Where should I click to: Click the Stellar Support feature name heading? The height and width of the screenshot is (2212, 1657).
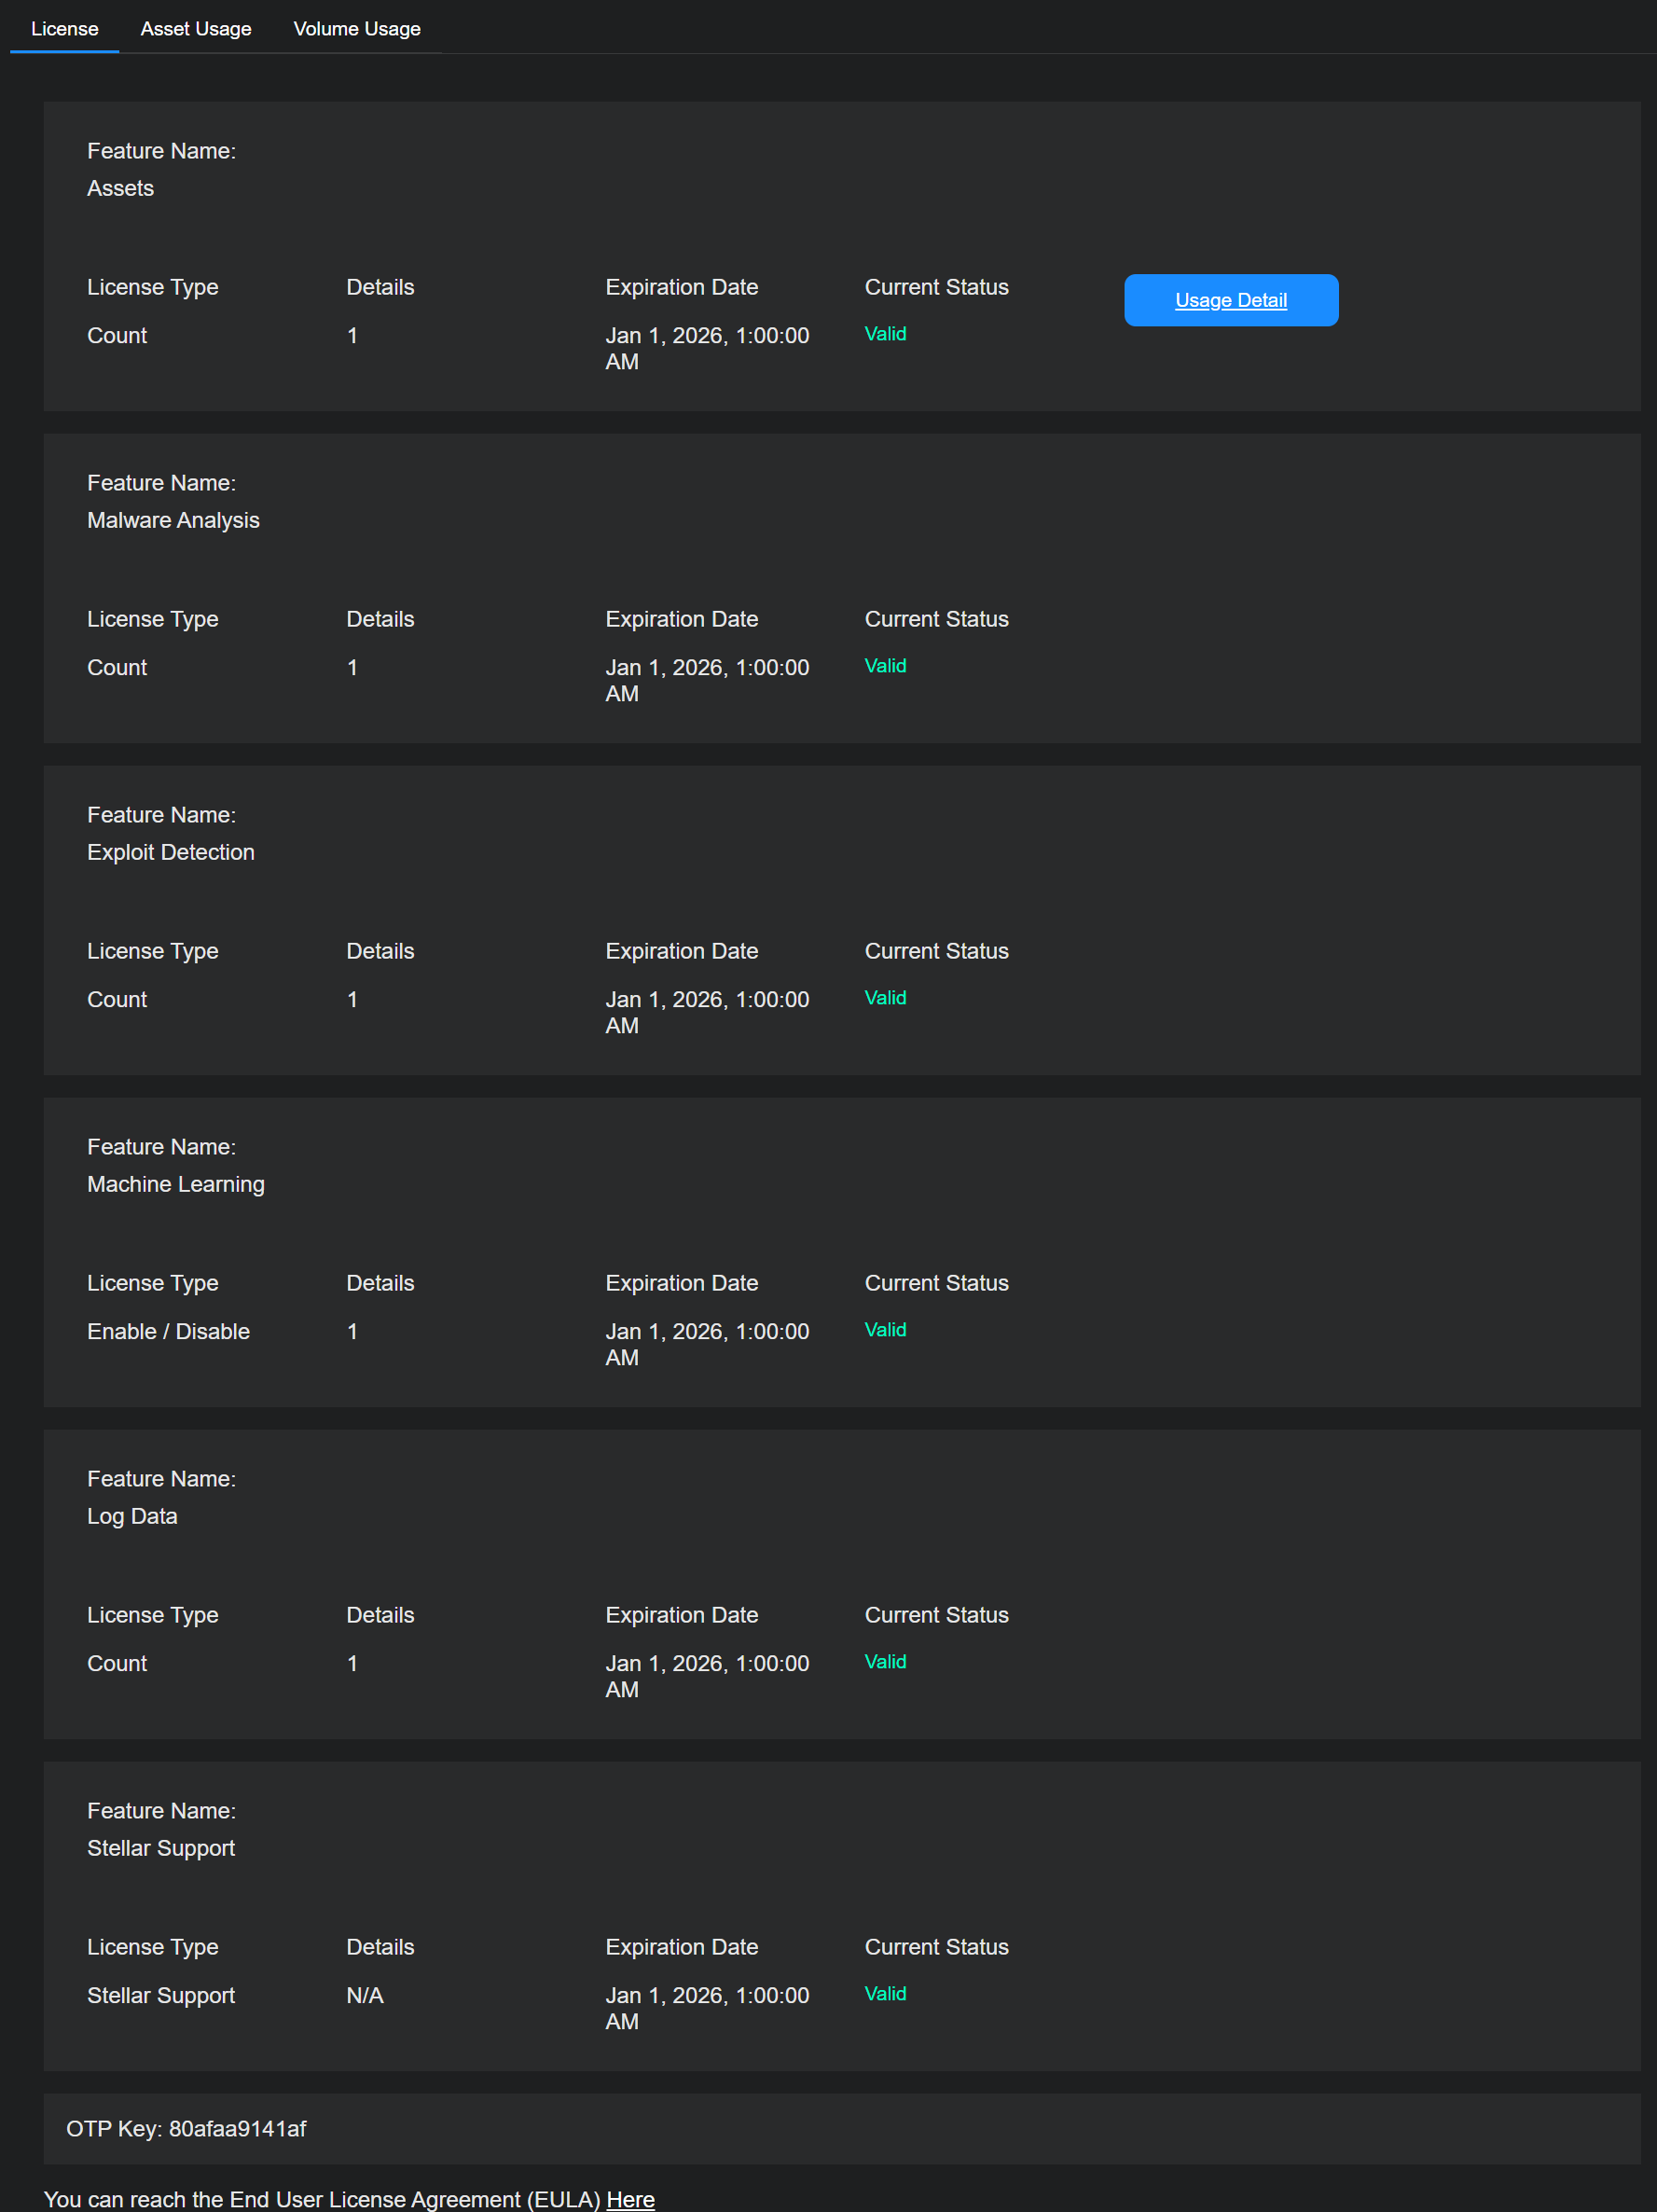161,1848
